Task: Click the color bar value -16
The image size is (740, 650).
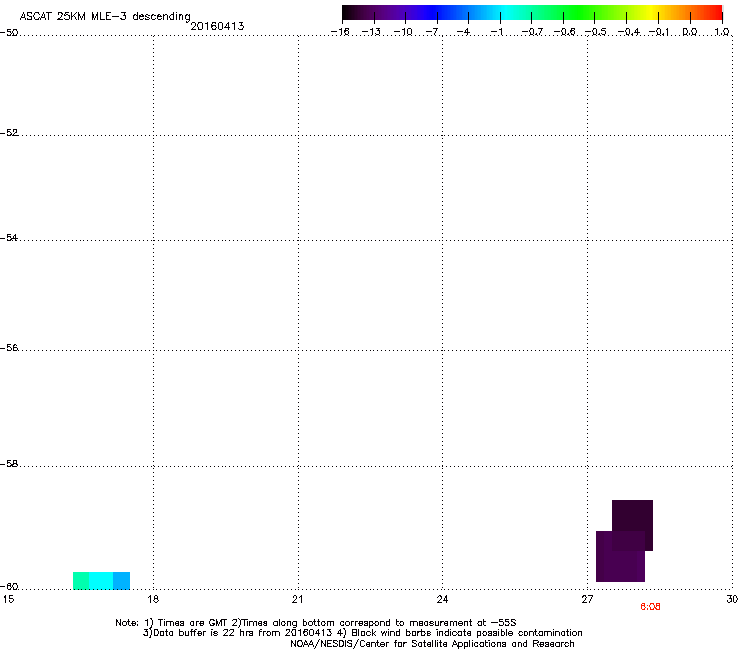Action: click(x=340, y=32)
